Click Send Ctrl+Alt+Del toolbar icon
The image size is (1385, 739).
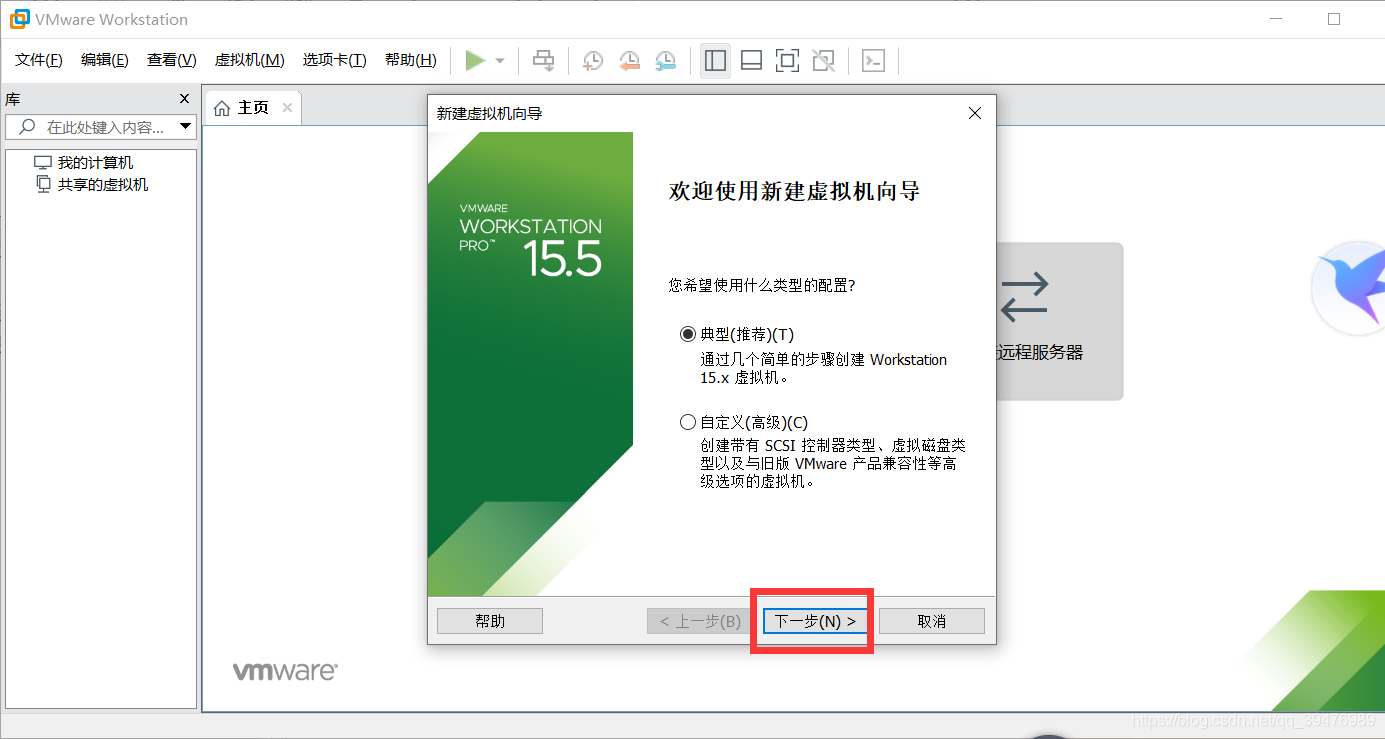tap(543, 61)
